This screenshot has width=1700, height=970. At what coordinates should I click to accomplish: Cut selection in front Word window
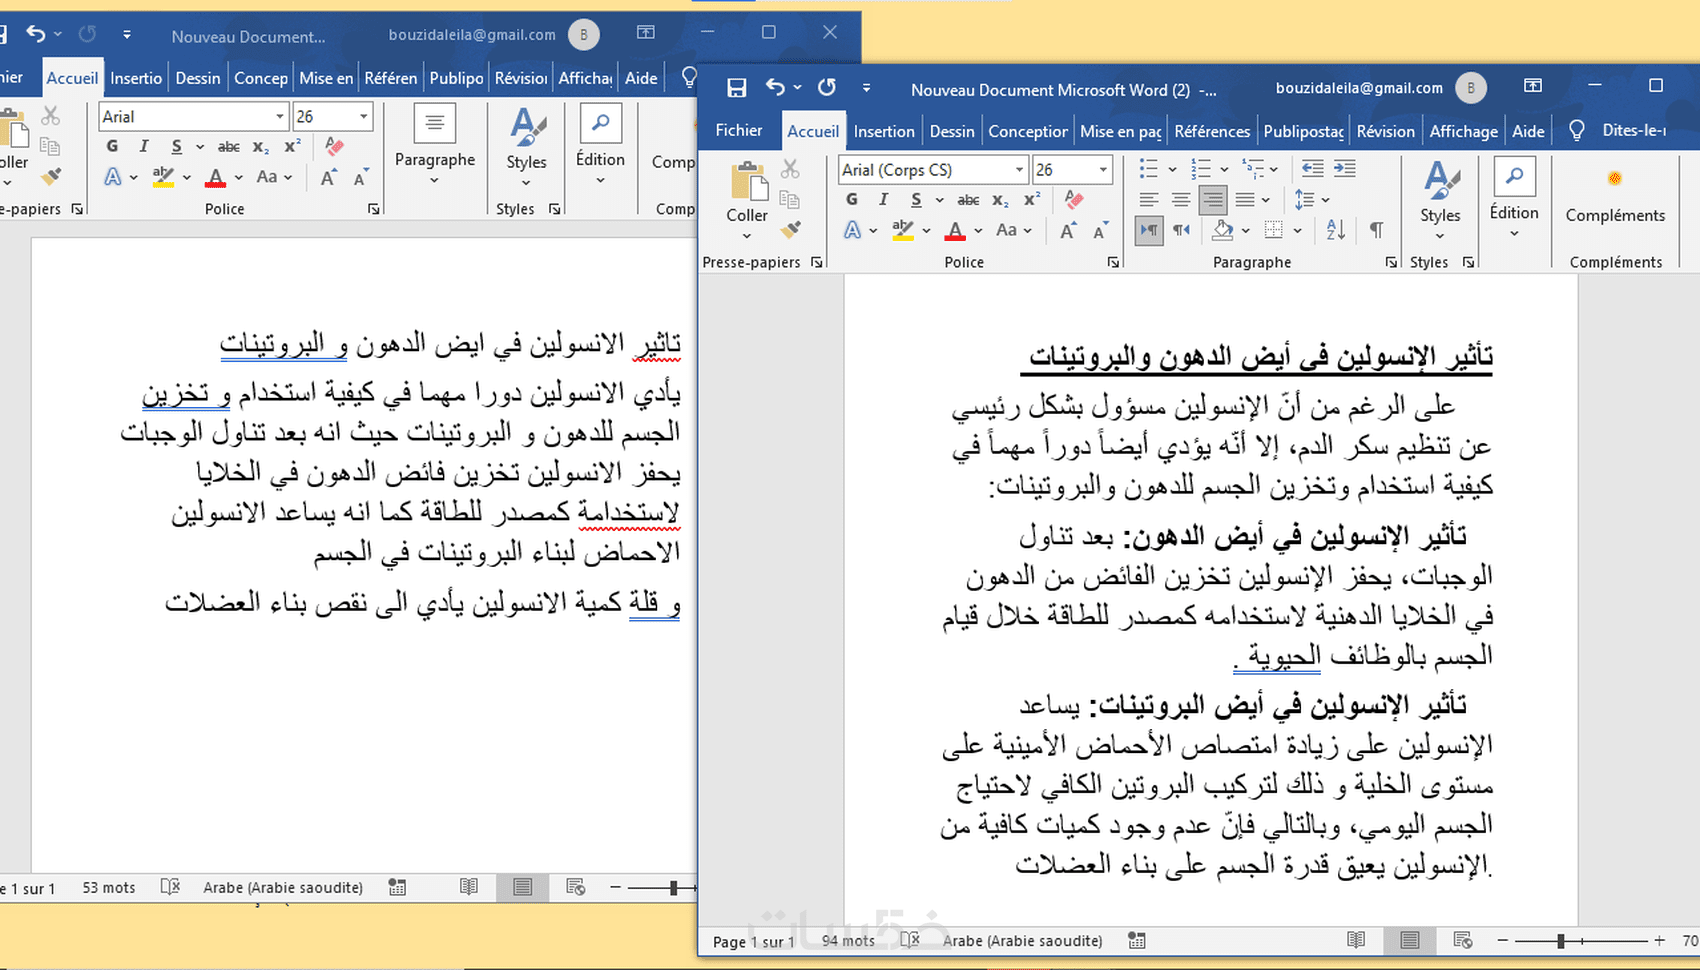pos(790,169)
